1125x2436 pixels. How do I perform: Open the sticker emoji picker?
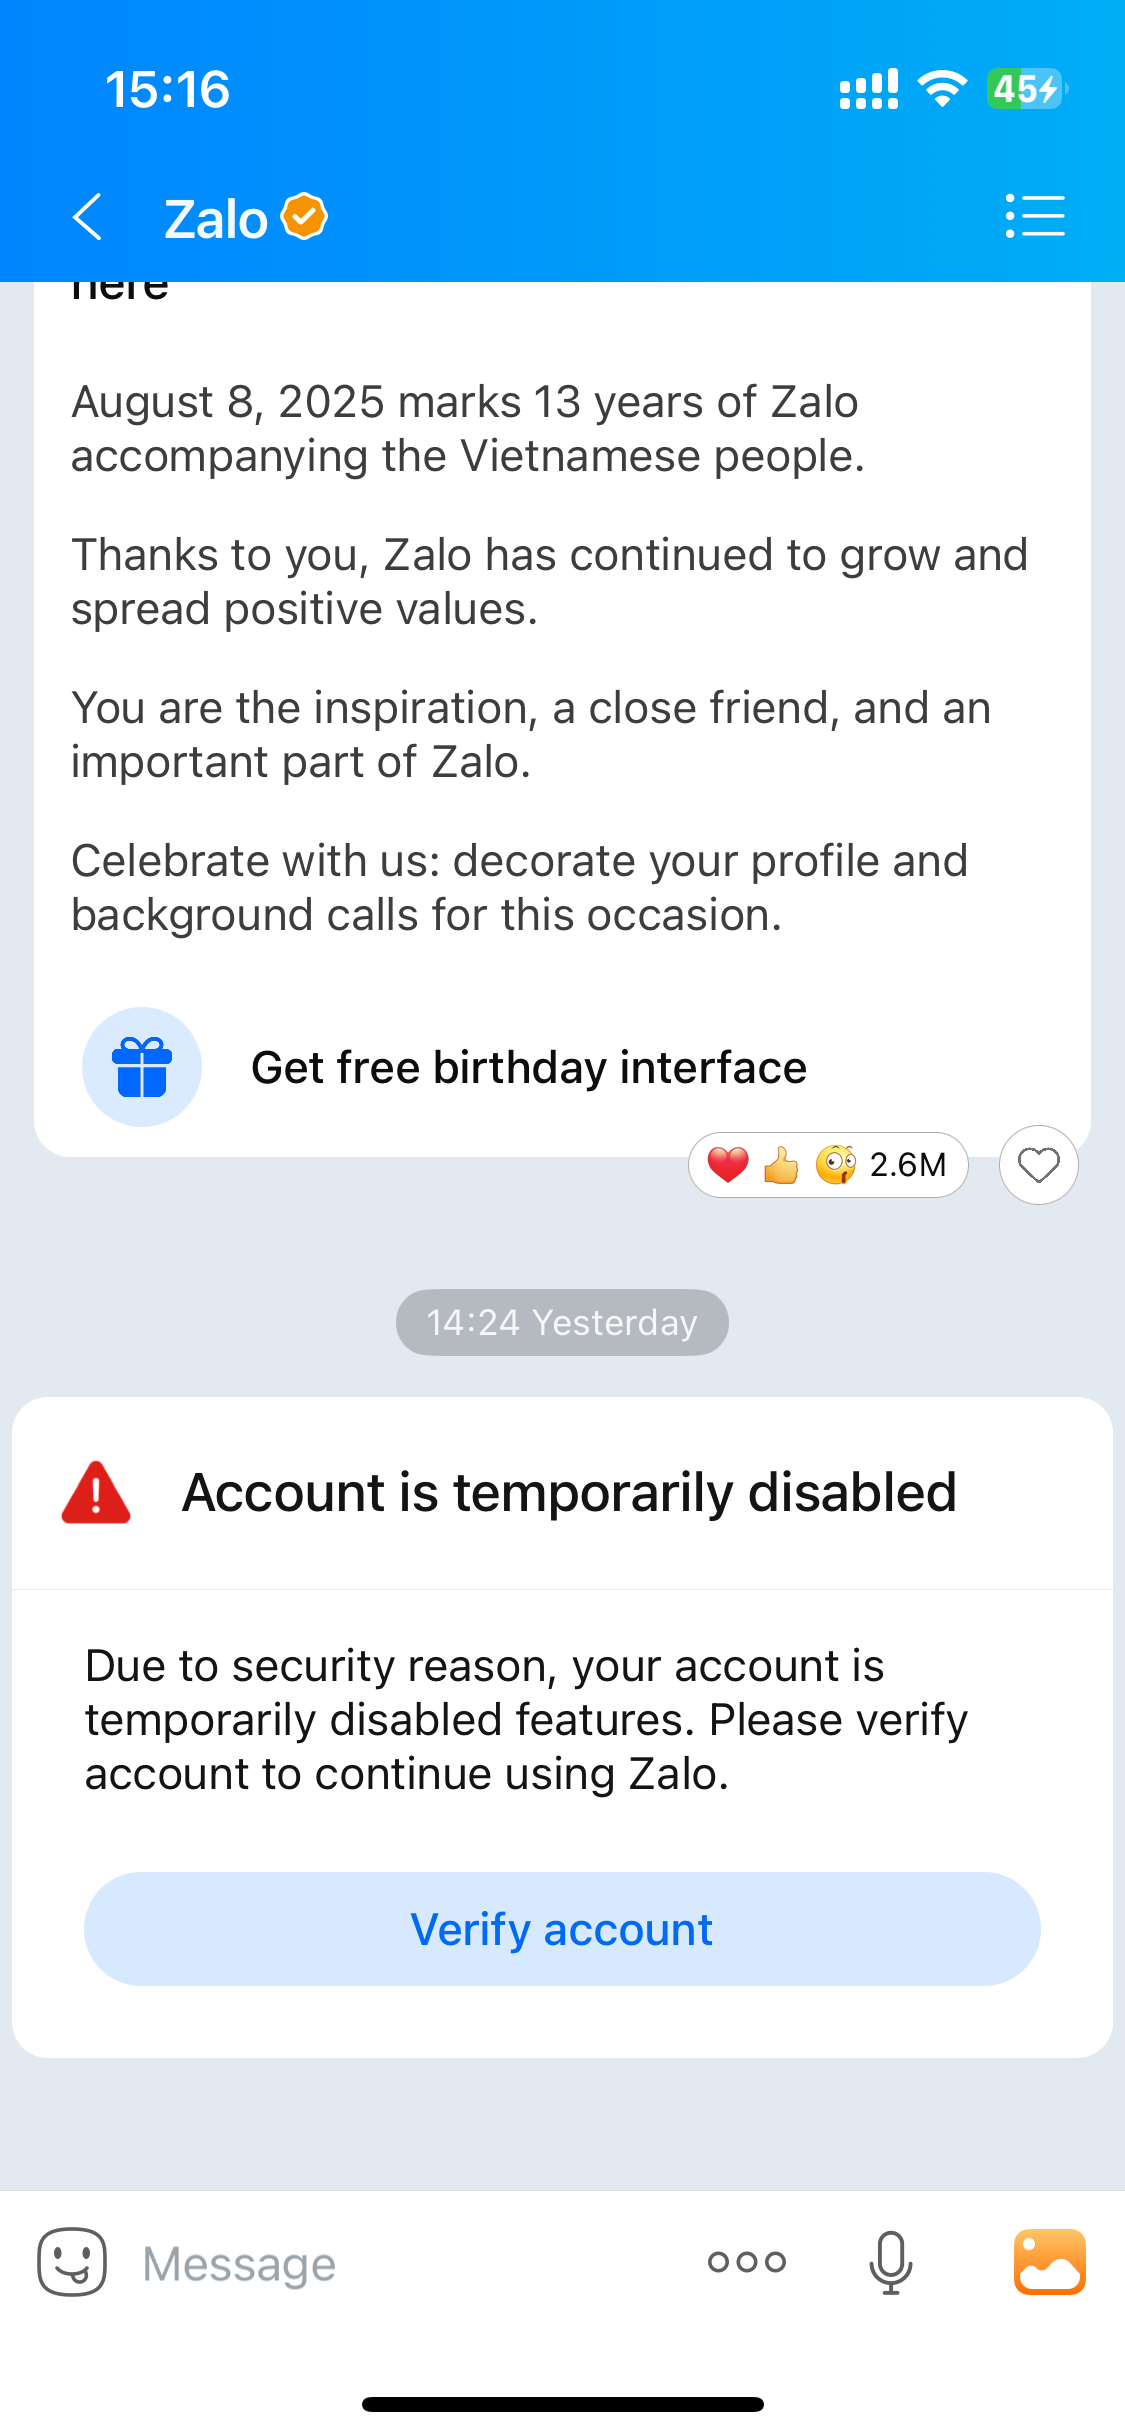(72, 2262)
